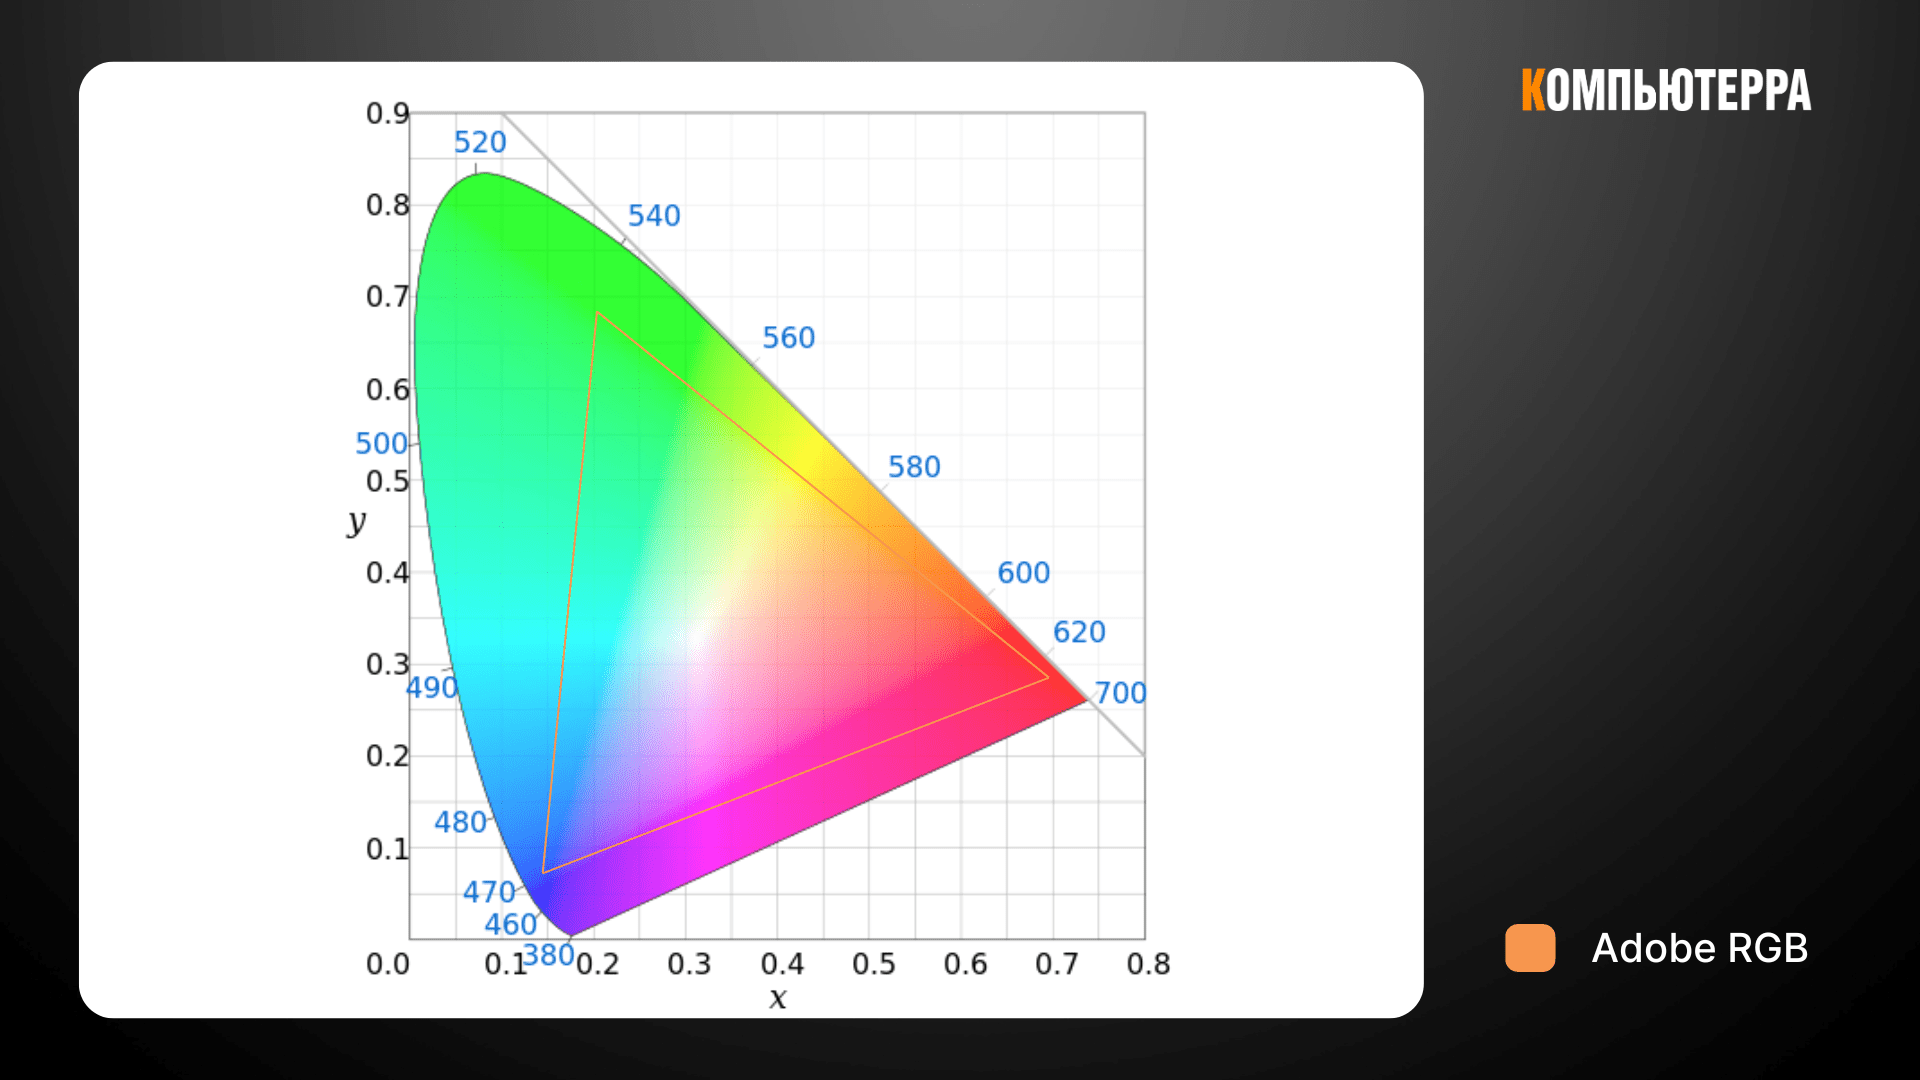
Task: Click the 0.3 y-axis tick label
Action: coord(388,664)
